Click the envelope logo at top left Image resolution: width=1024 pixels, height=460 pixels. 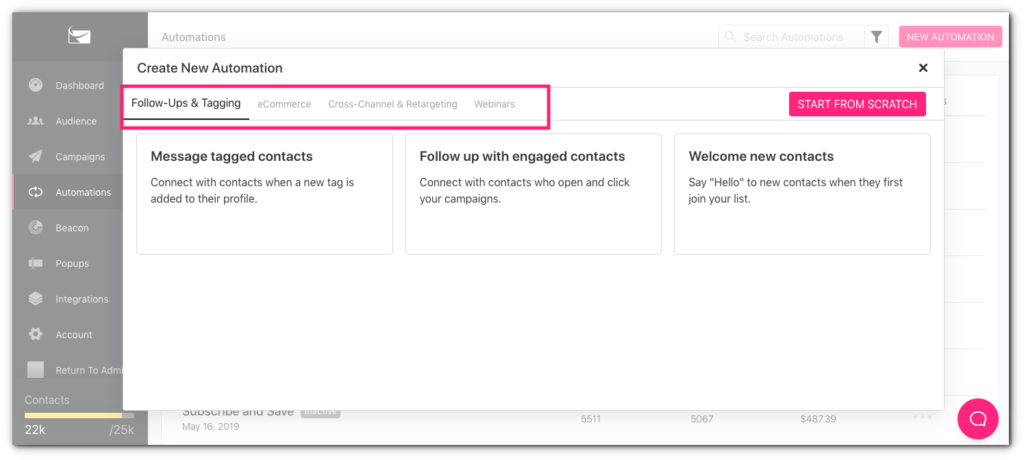point(79,35)
